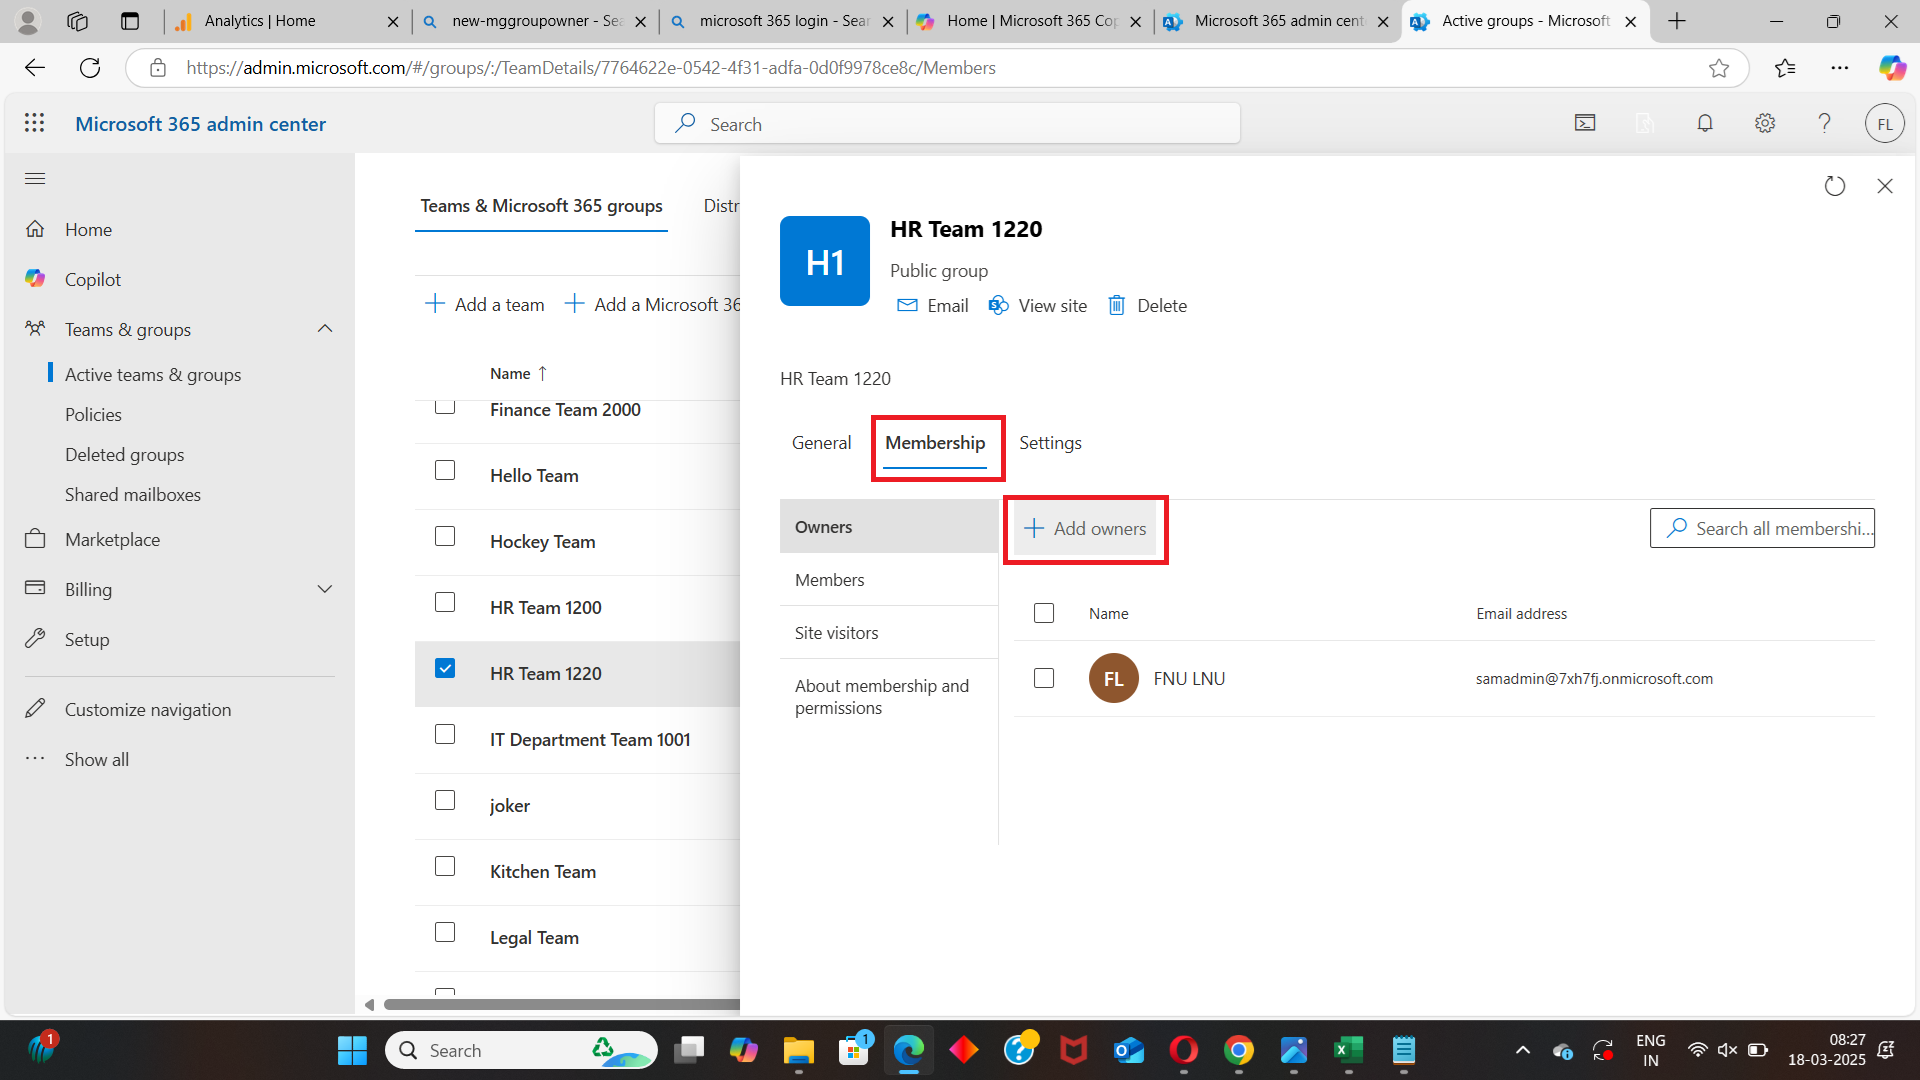Open Excel from the taskbar
1920x1080 pixels.
1348,1050
